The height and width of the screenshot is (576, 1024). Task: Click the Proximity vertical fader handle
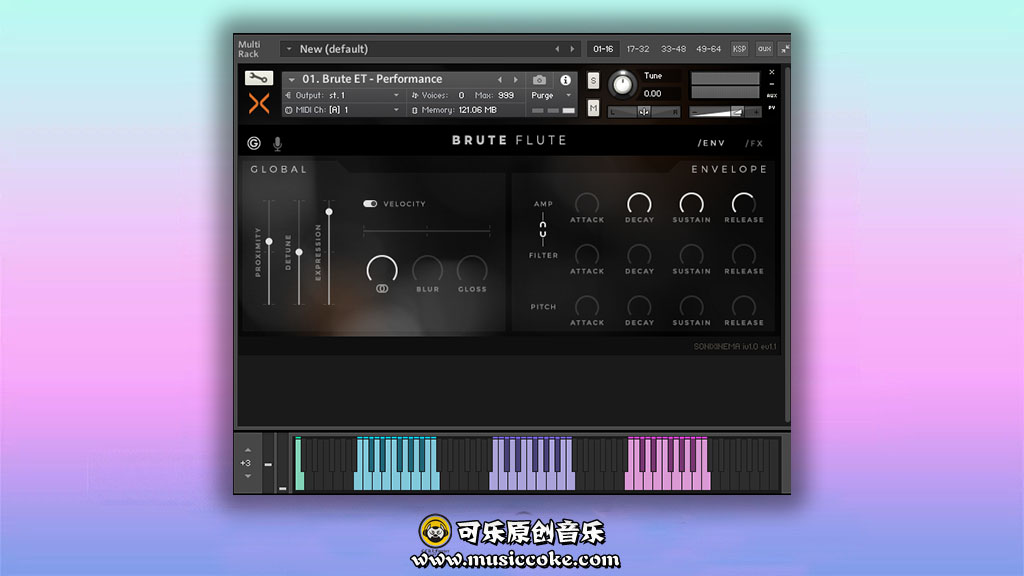(x=269, y=242)
